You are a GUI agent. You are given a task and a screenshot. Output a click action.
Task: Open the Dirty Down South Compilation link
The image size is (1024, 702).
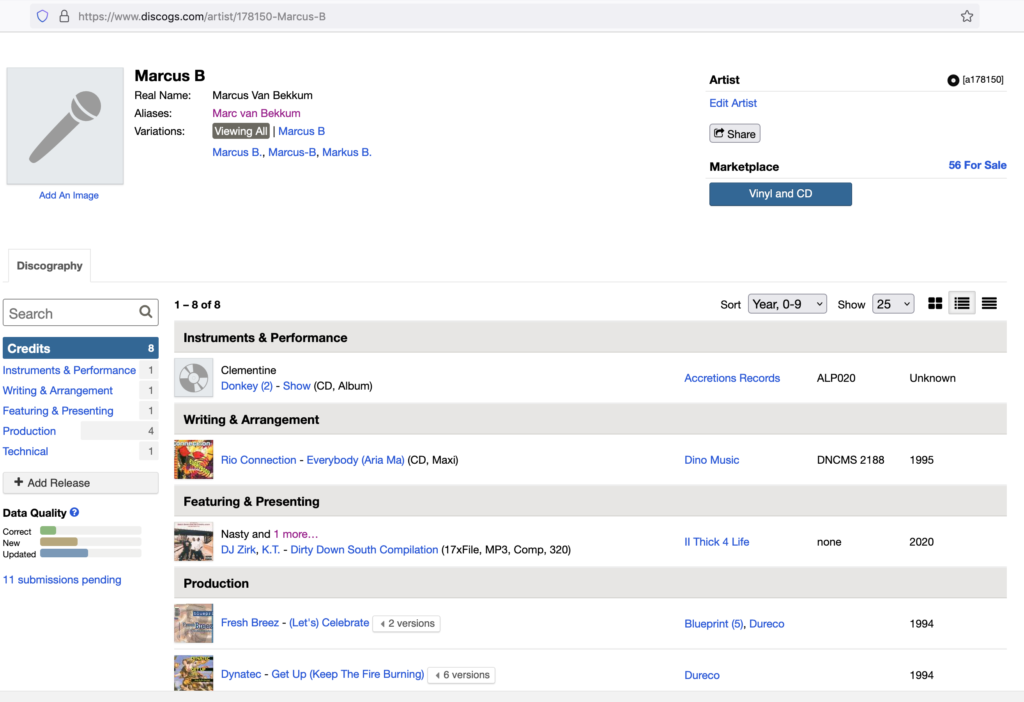[x=364, y=550]
